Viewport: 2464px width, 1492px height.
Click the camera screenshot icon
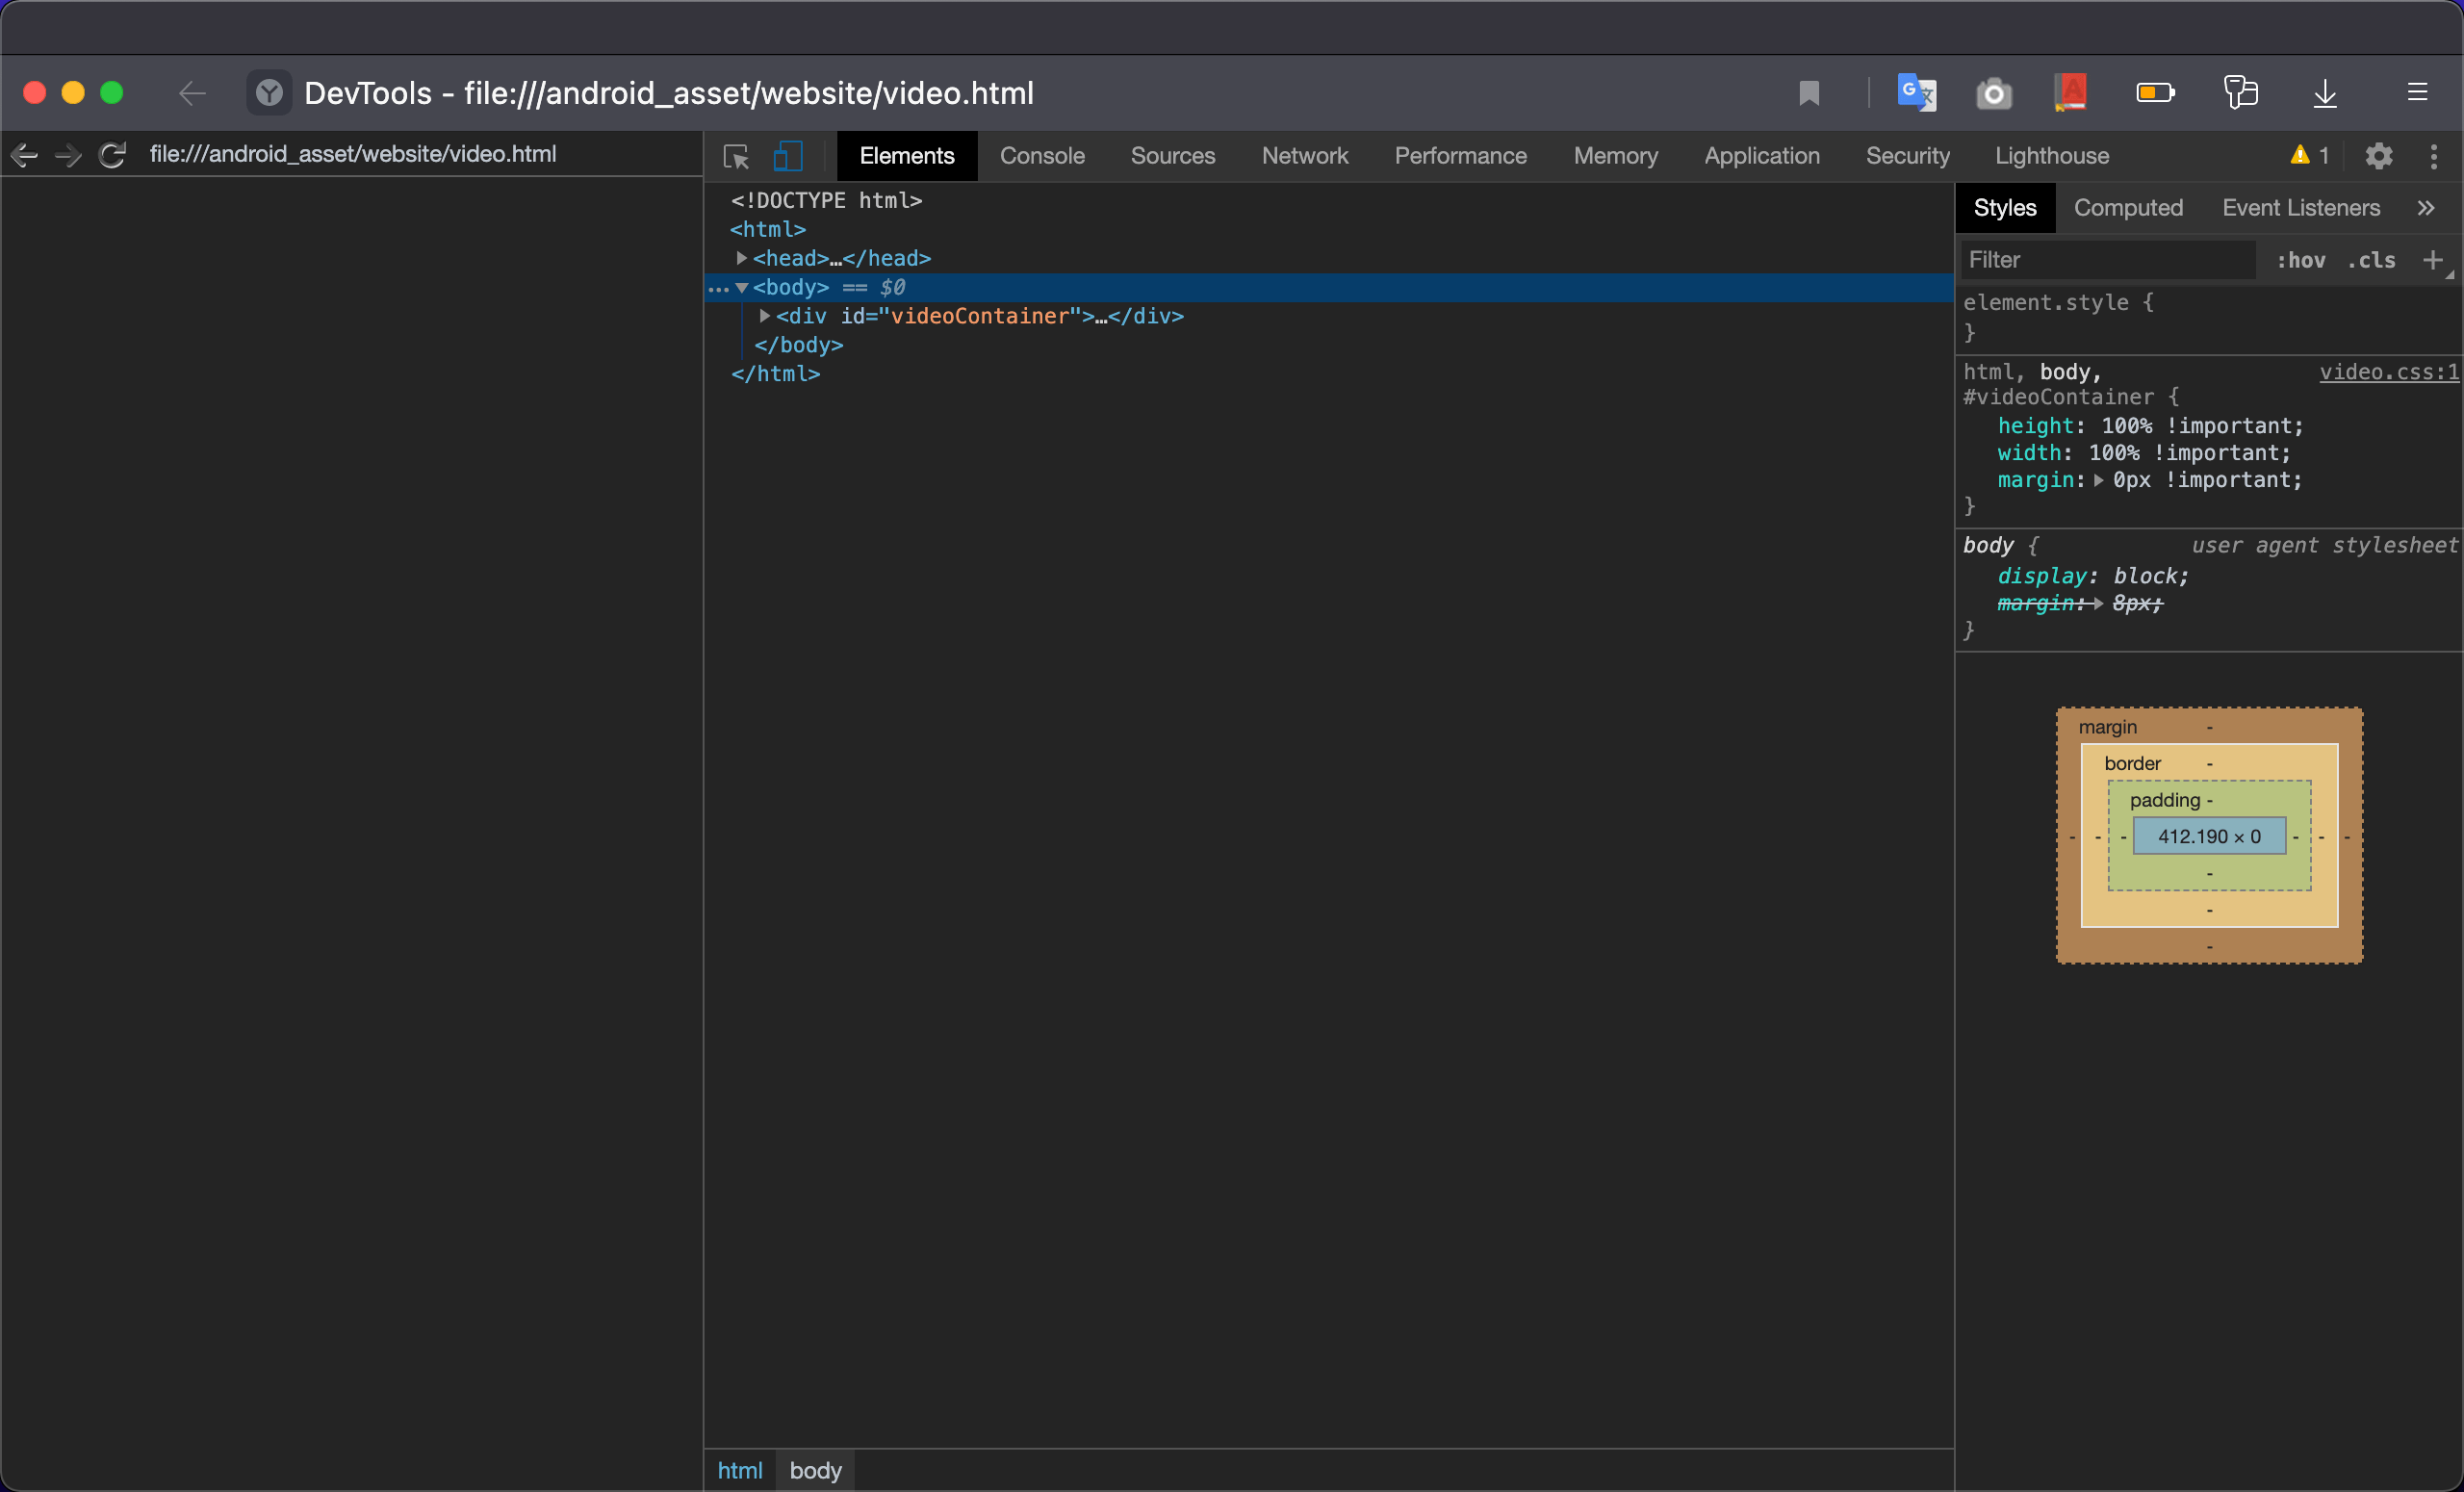[x=1993, y=93]
